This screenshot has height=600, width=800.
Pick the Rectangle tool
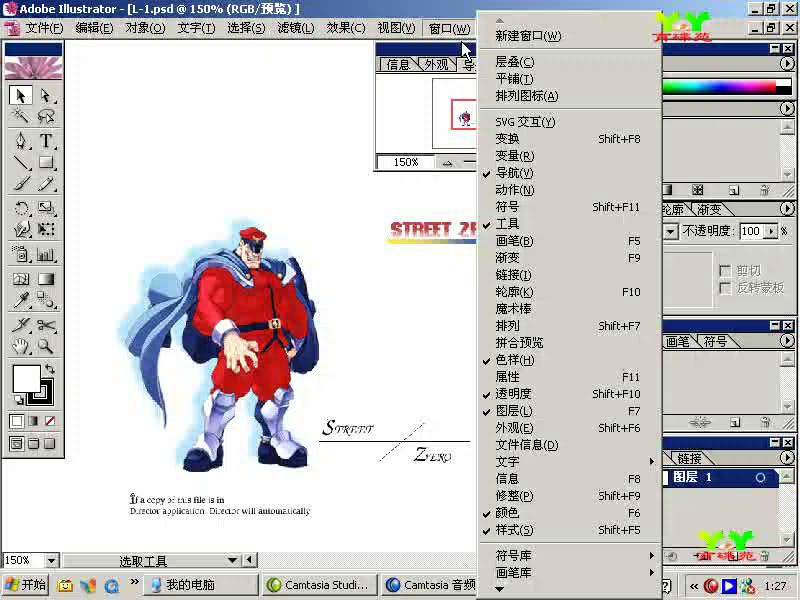click(x=46, y=162)
